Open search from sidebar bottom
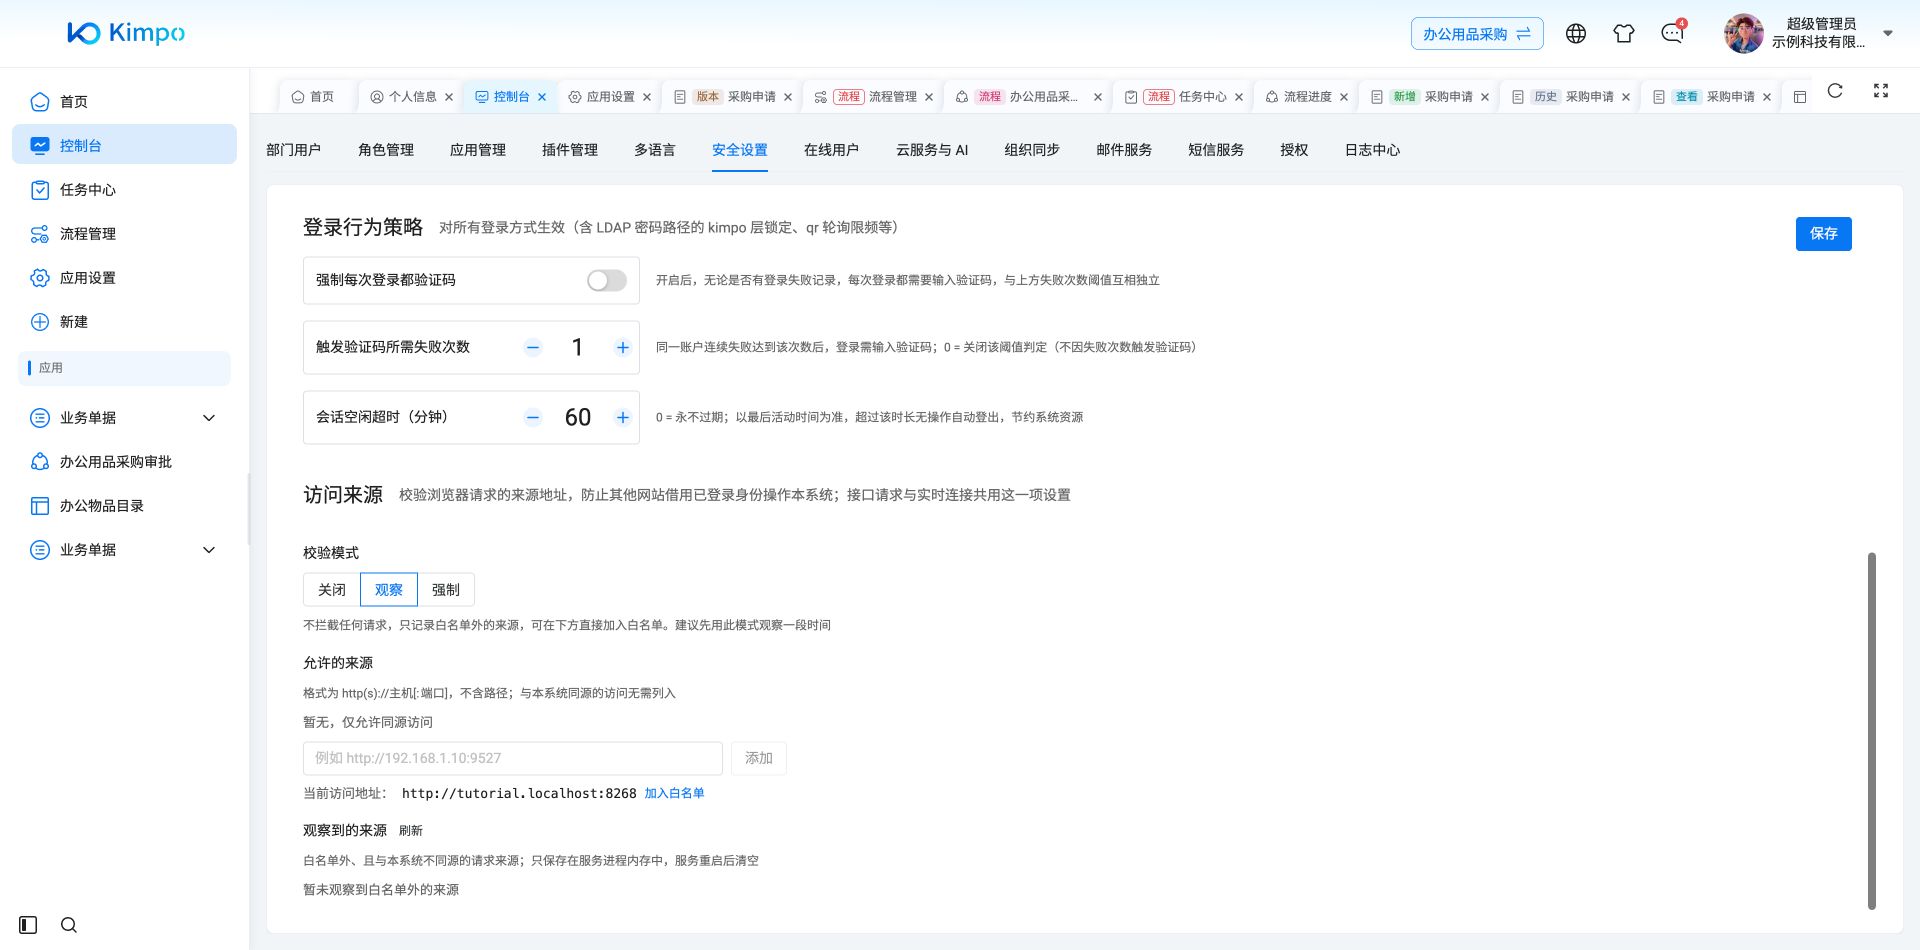The width and height of the screenshot is (1920, 950). pos(69,925)
